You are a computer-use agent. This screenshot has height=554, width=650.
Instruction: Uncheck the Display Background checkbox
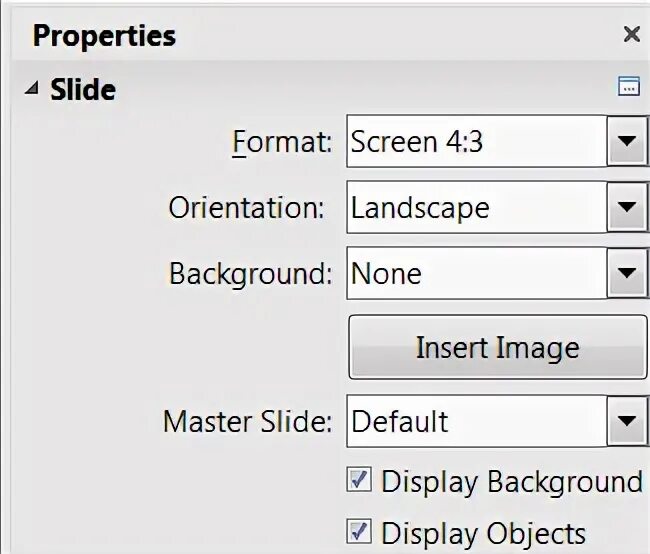pyautogui.click(x=359, y=481)
